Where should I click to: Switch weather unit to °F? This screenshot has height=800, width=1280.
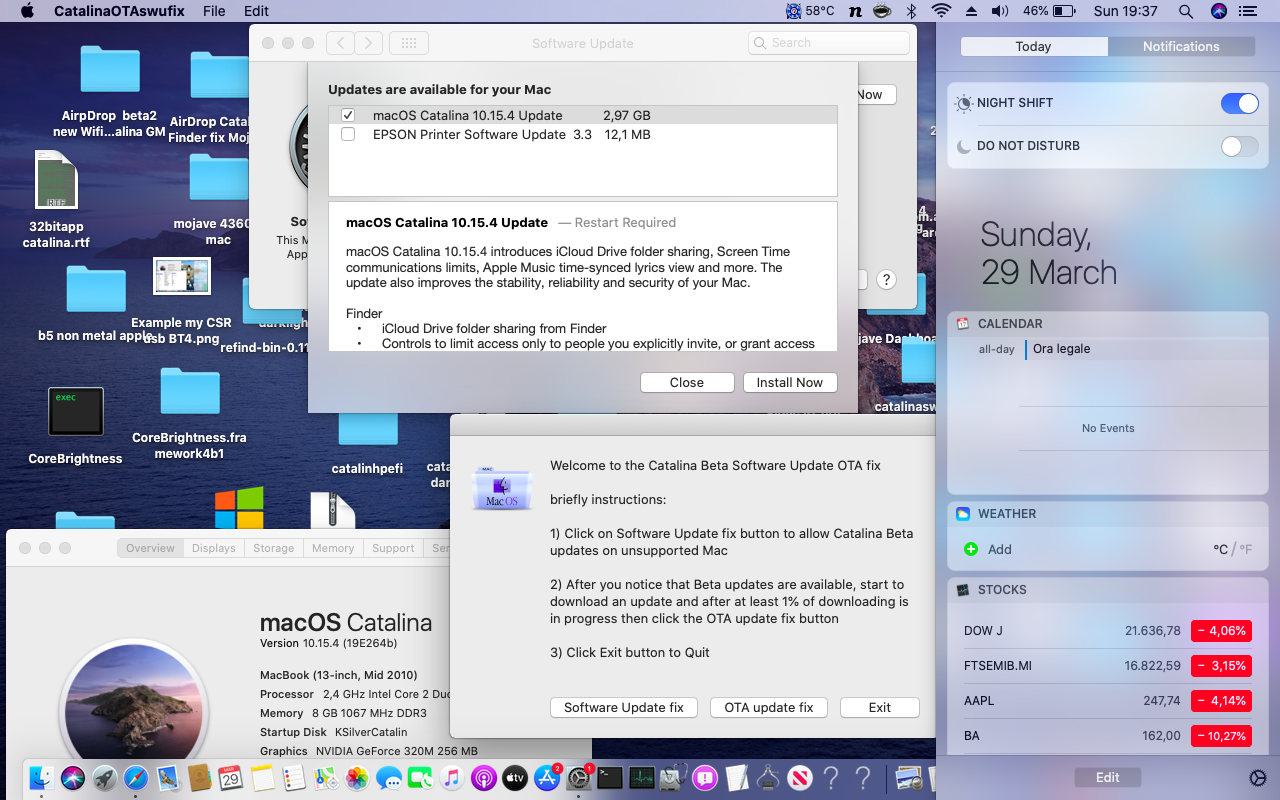(x=1246, y=549)
